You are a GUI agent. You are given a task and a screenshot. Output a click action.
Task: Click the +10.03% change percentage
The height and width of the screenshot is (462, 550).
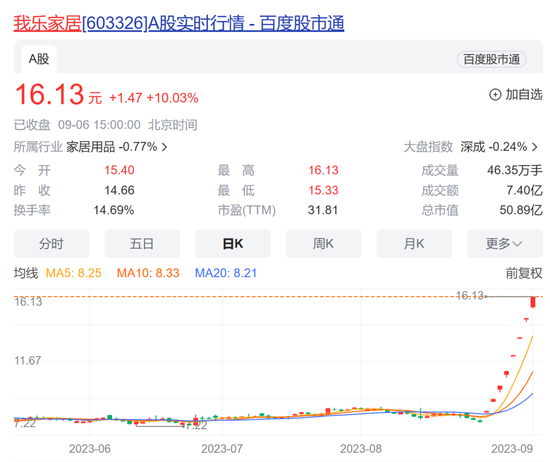[172, 98]
